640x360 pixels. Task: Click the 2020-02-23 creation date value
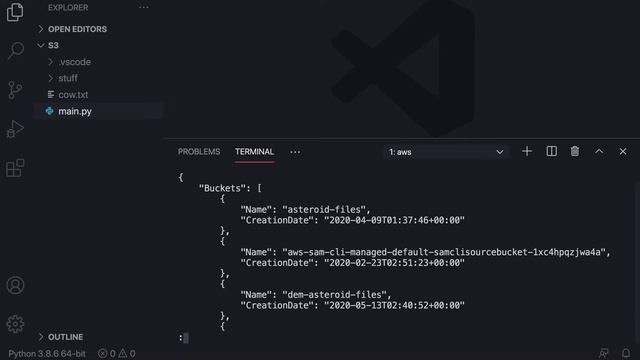click(394, 263)
